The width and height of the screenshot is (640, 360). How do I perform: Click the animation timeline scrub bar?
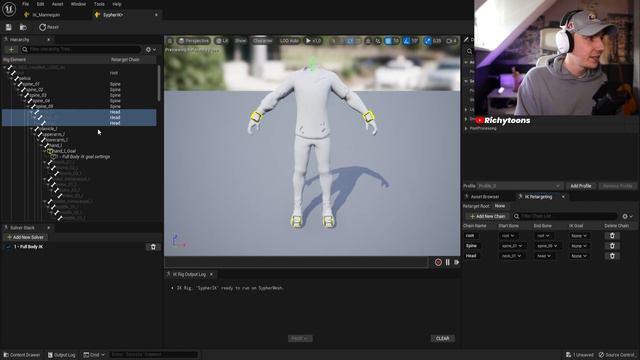click(297, 262)
